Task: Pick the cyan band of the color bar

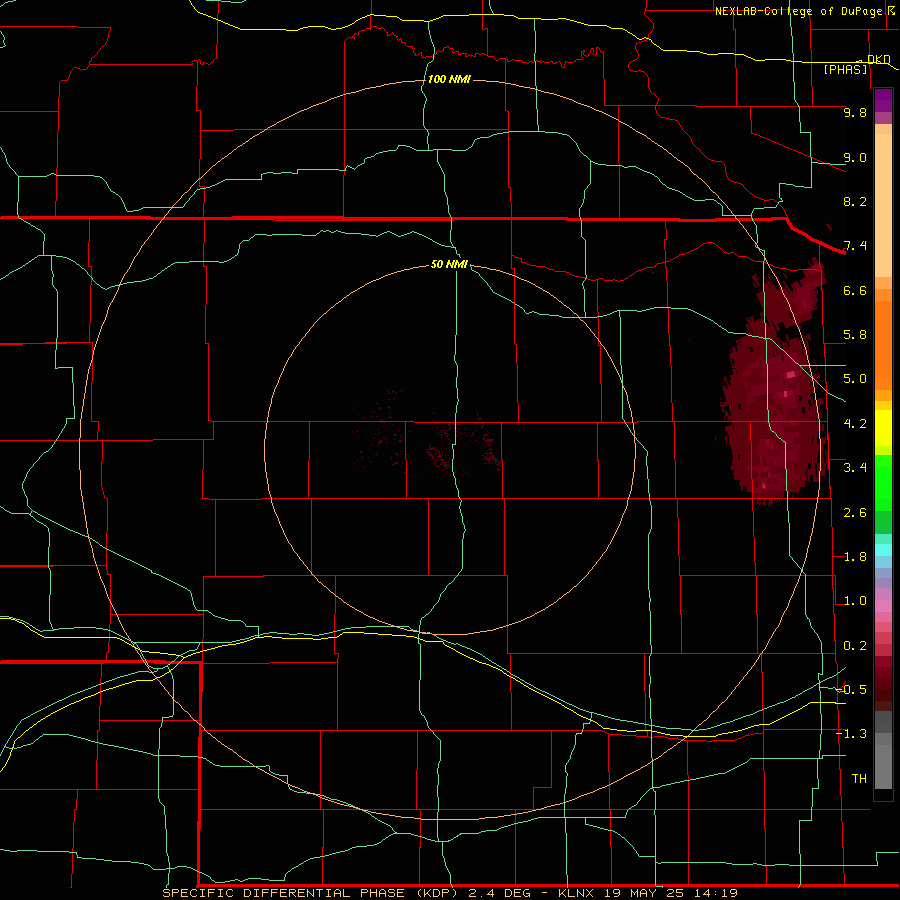Action: click(883, 550)
